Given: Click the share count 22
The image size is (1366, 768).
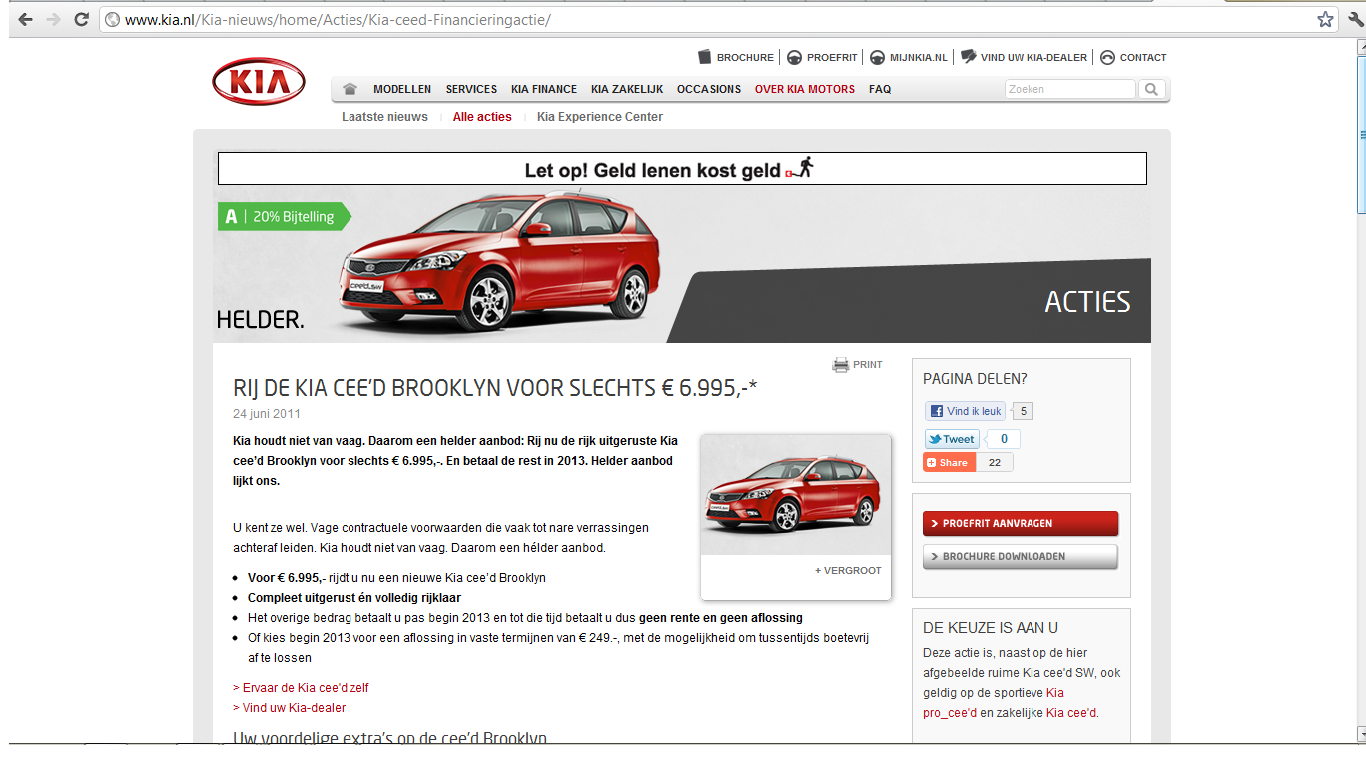Looking at the screenshot, I should click(x=994, y=462).
